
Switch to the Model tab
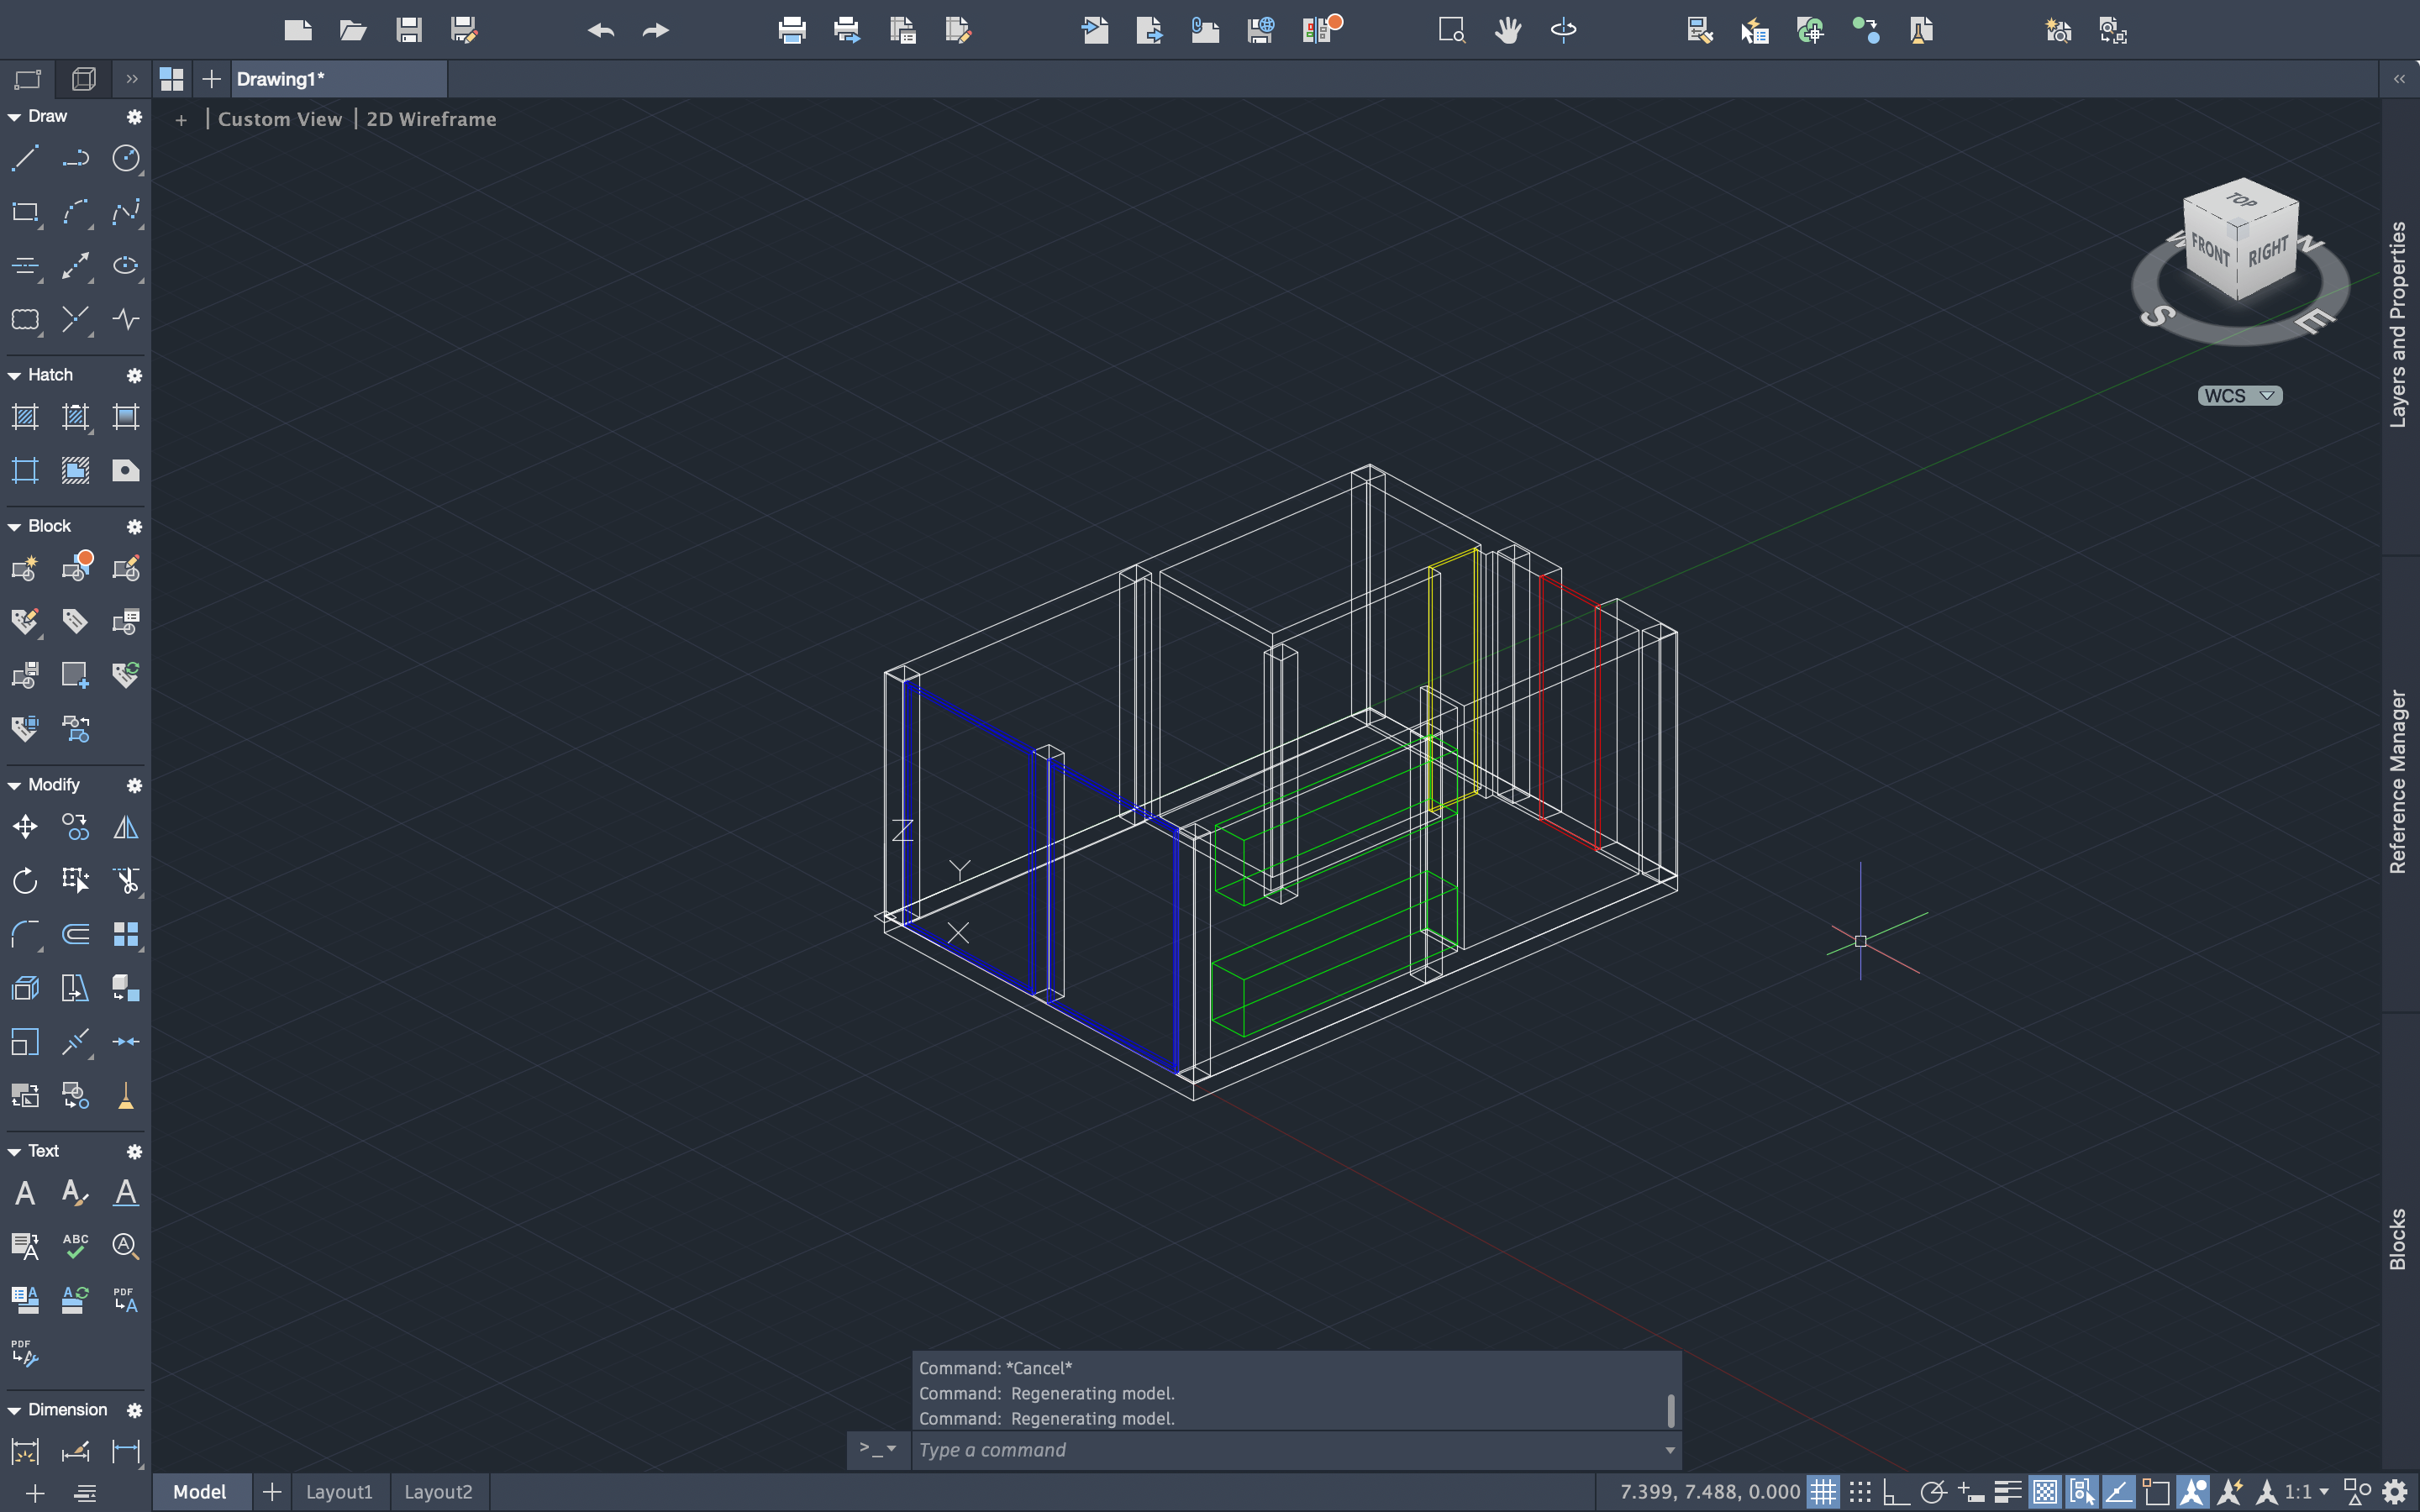[x=200, y=1492]
